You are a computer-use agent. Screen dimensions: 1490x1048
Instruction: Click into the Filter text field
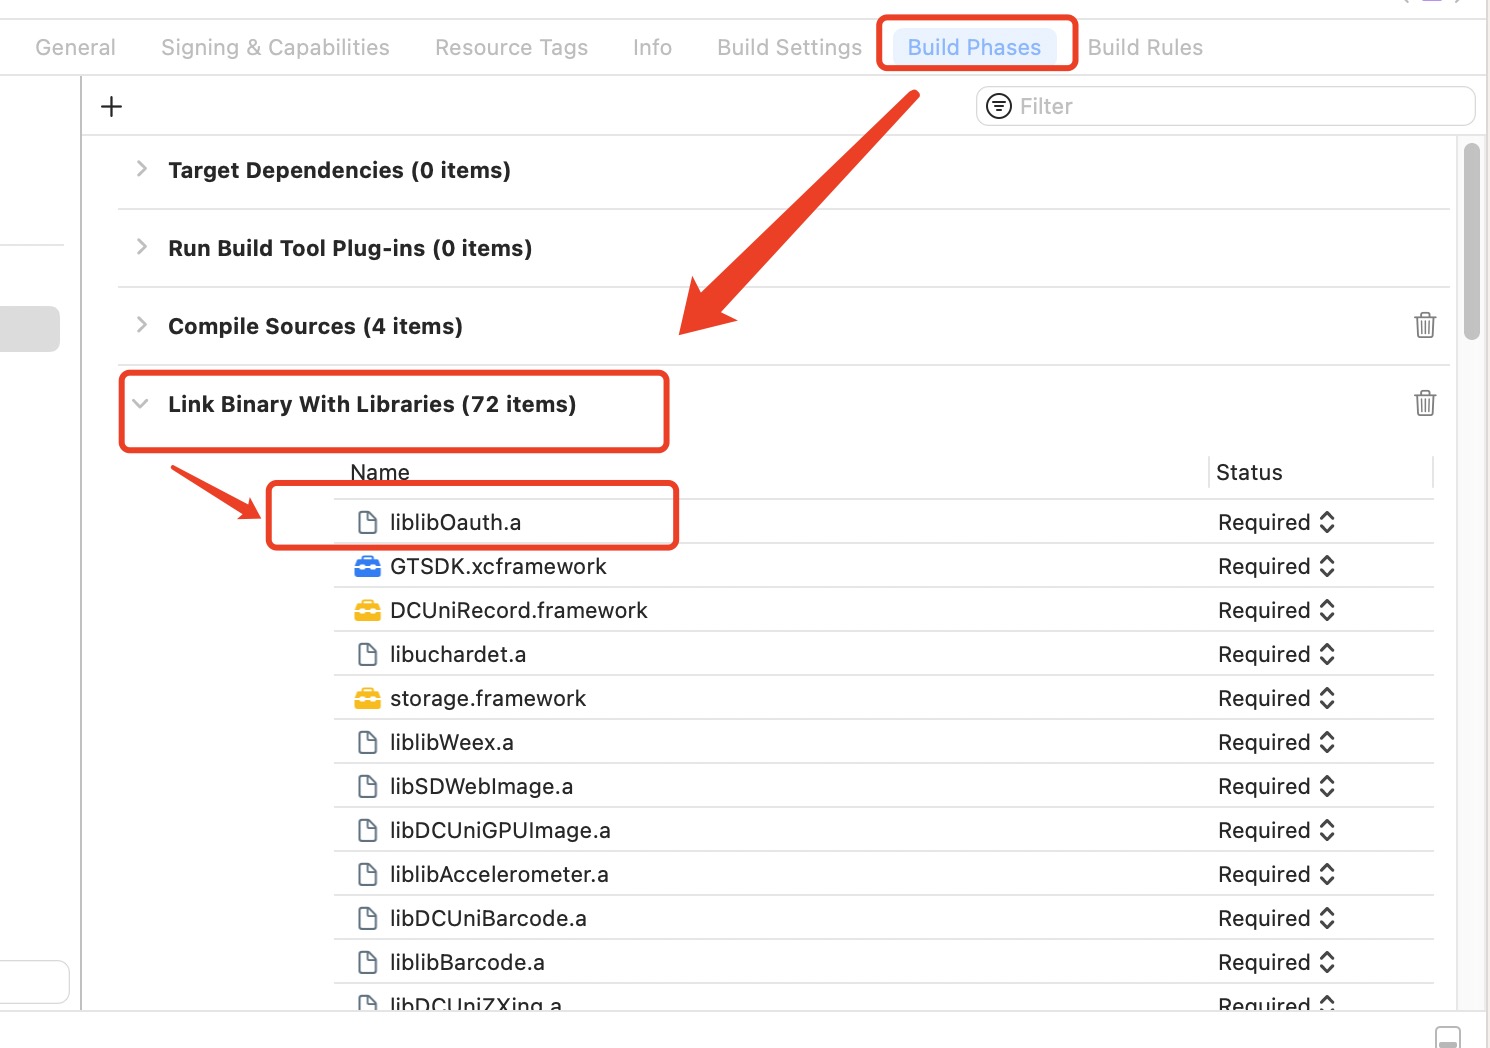(x=1240, y=106)
